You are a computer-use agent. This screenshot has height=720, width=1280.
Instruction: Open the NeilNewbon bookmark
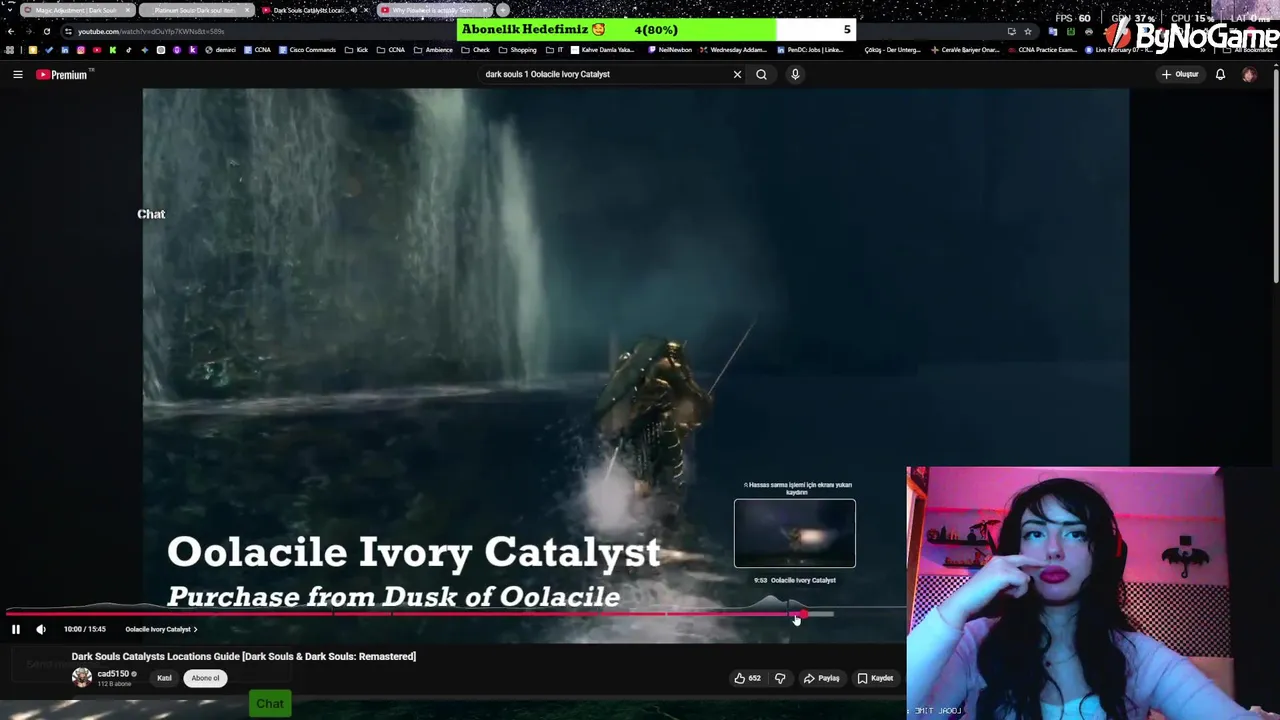point(670,50)
